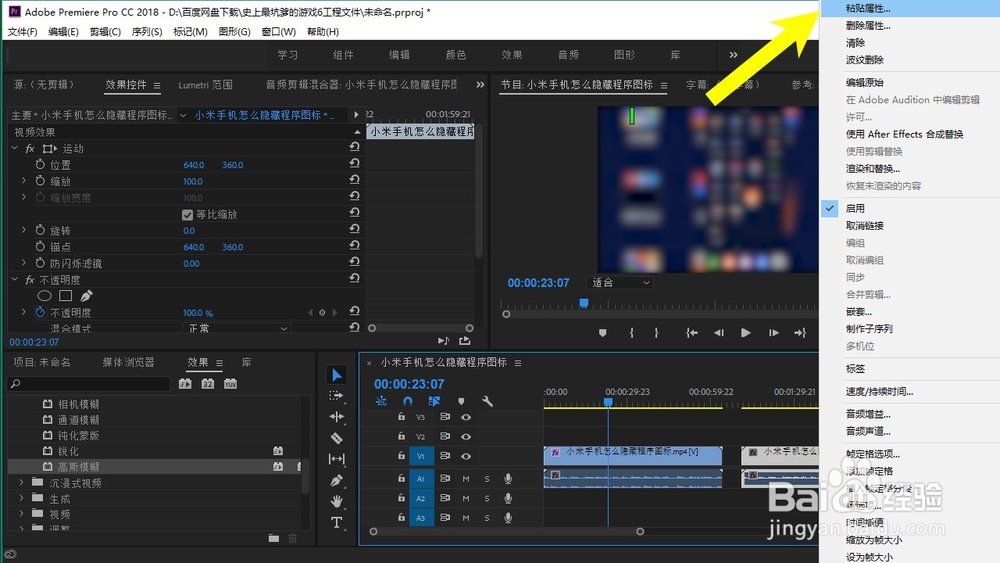
Task: Expand the Scale parameter
Action: tap(24, 181)
